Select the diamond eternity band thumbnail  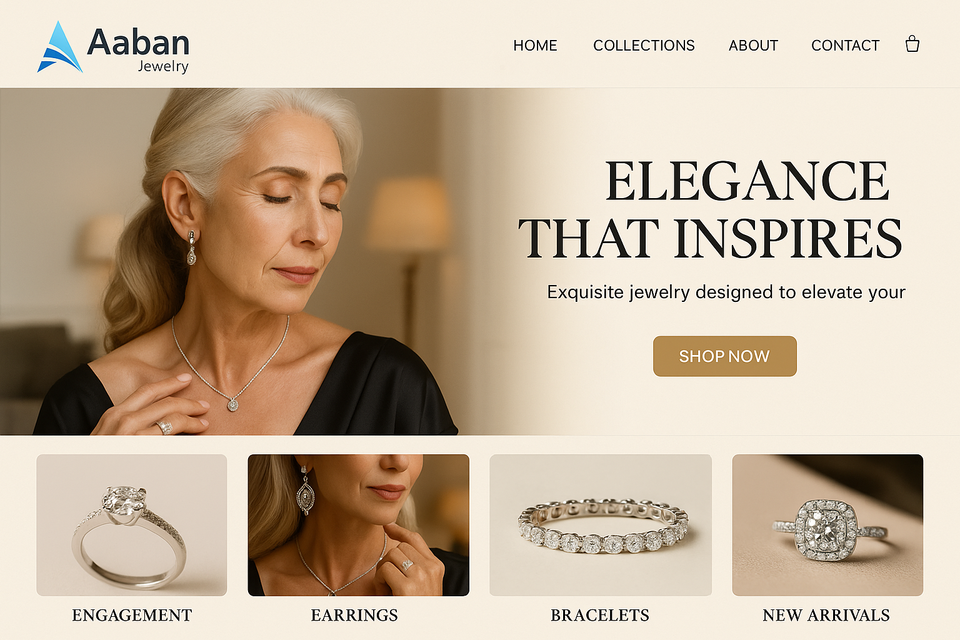point(601,525)
